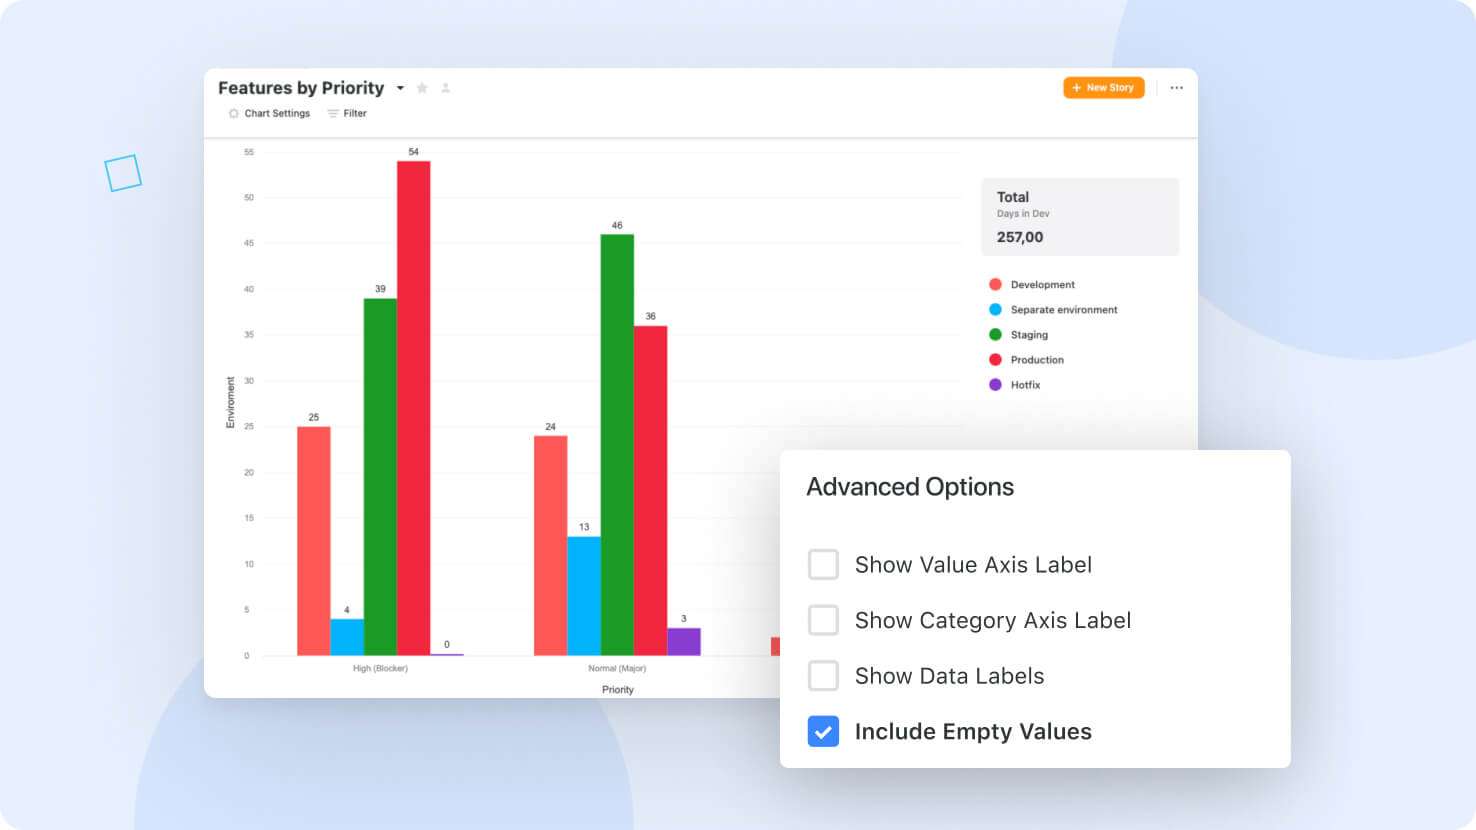Screen dimensions: 1476x830
Task: Enable Show Value Axis Label checkbox
Action: click(x=823, y=564)
